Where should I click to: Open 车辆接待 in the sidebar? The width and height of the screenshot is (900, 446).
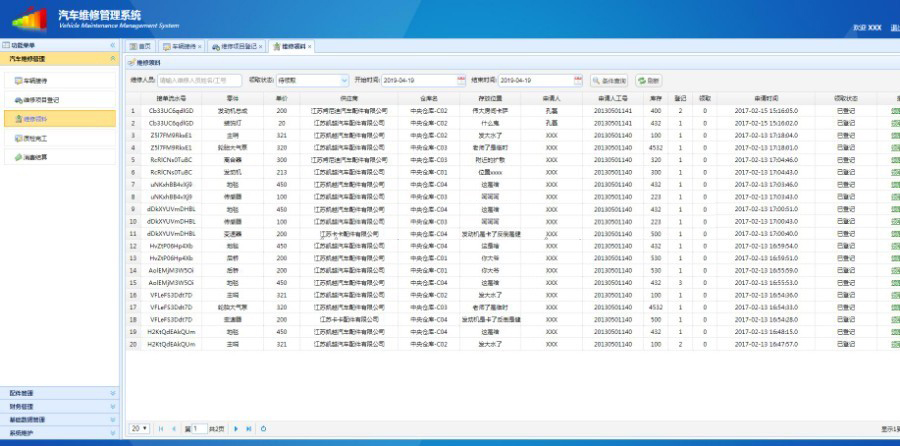coord(36,80)
